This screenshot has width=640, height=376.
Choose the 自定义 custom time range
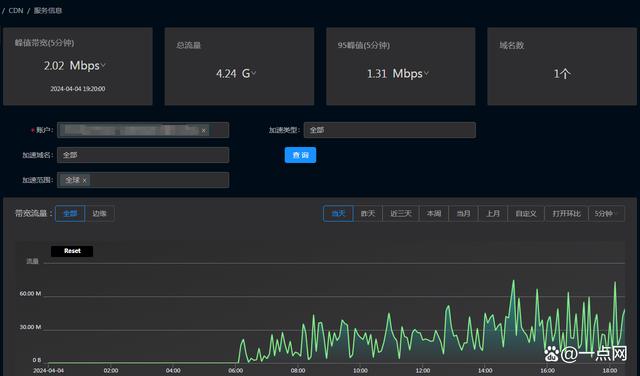[x=526, y=214]
